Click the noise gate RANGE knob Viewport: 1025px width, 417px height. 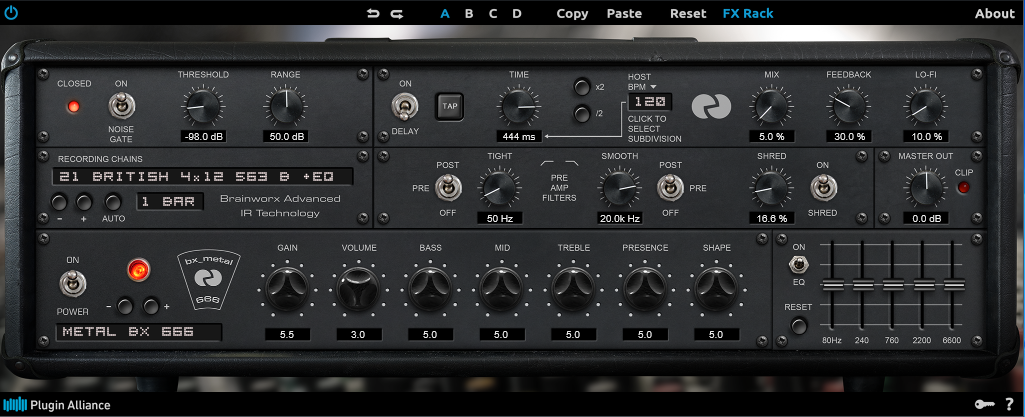[x=285, y=106]
